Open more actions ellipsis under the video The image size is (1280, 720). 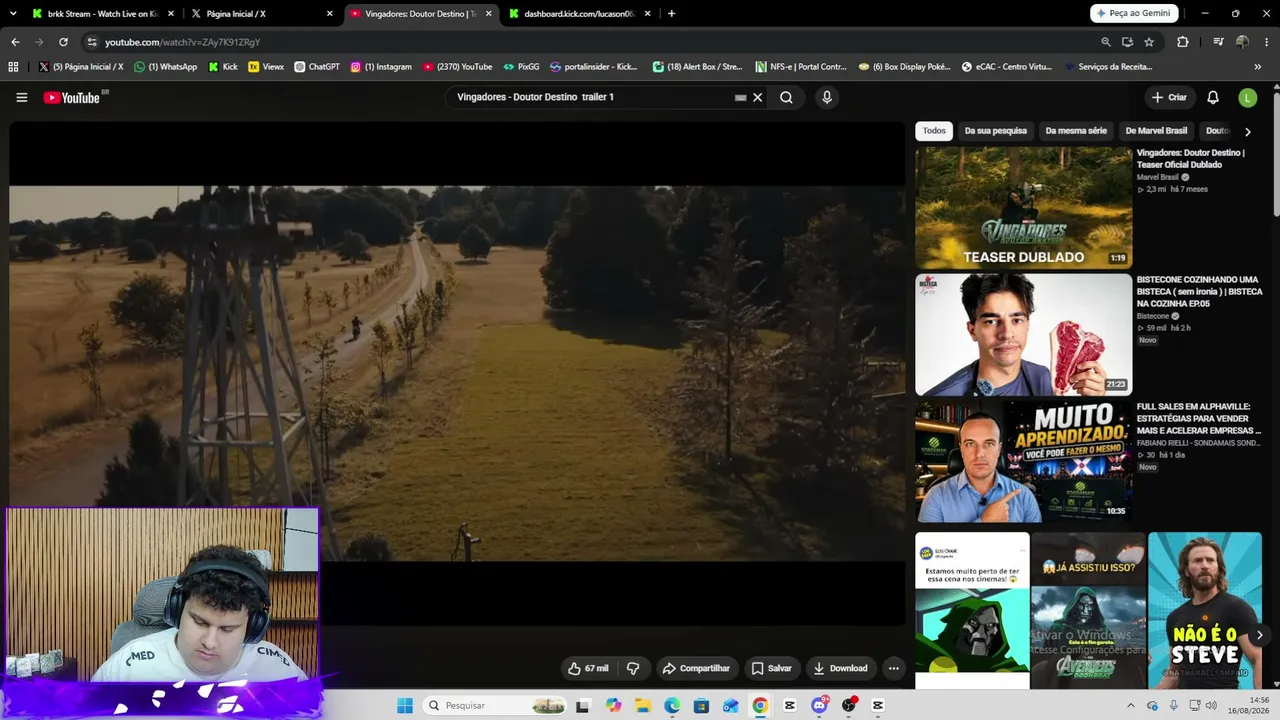click(x=894, y=668)
